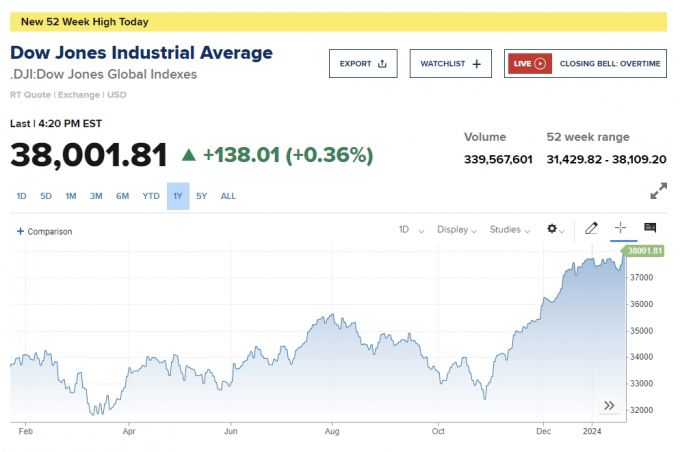Screen dimensions: 680x452
Task: Click the New 52 Week High banner
Action: (x=338, y=21)
